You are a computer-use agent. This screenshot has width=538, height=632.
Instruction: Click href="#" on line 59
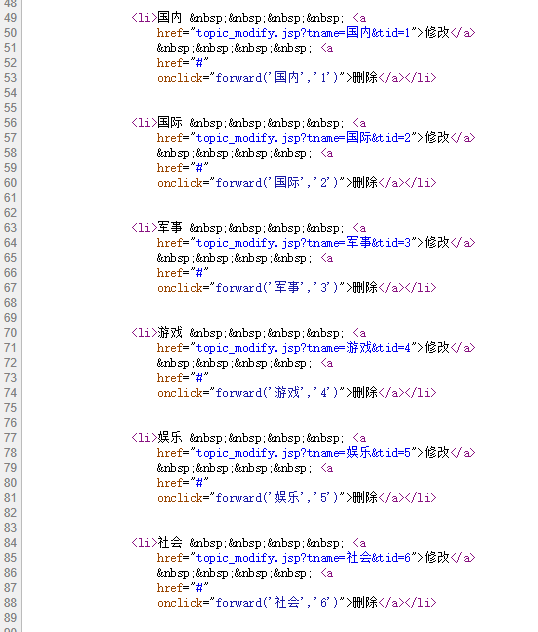[x=183, y=168]
